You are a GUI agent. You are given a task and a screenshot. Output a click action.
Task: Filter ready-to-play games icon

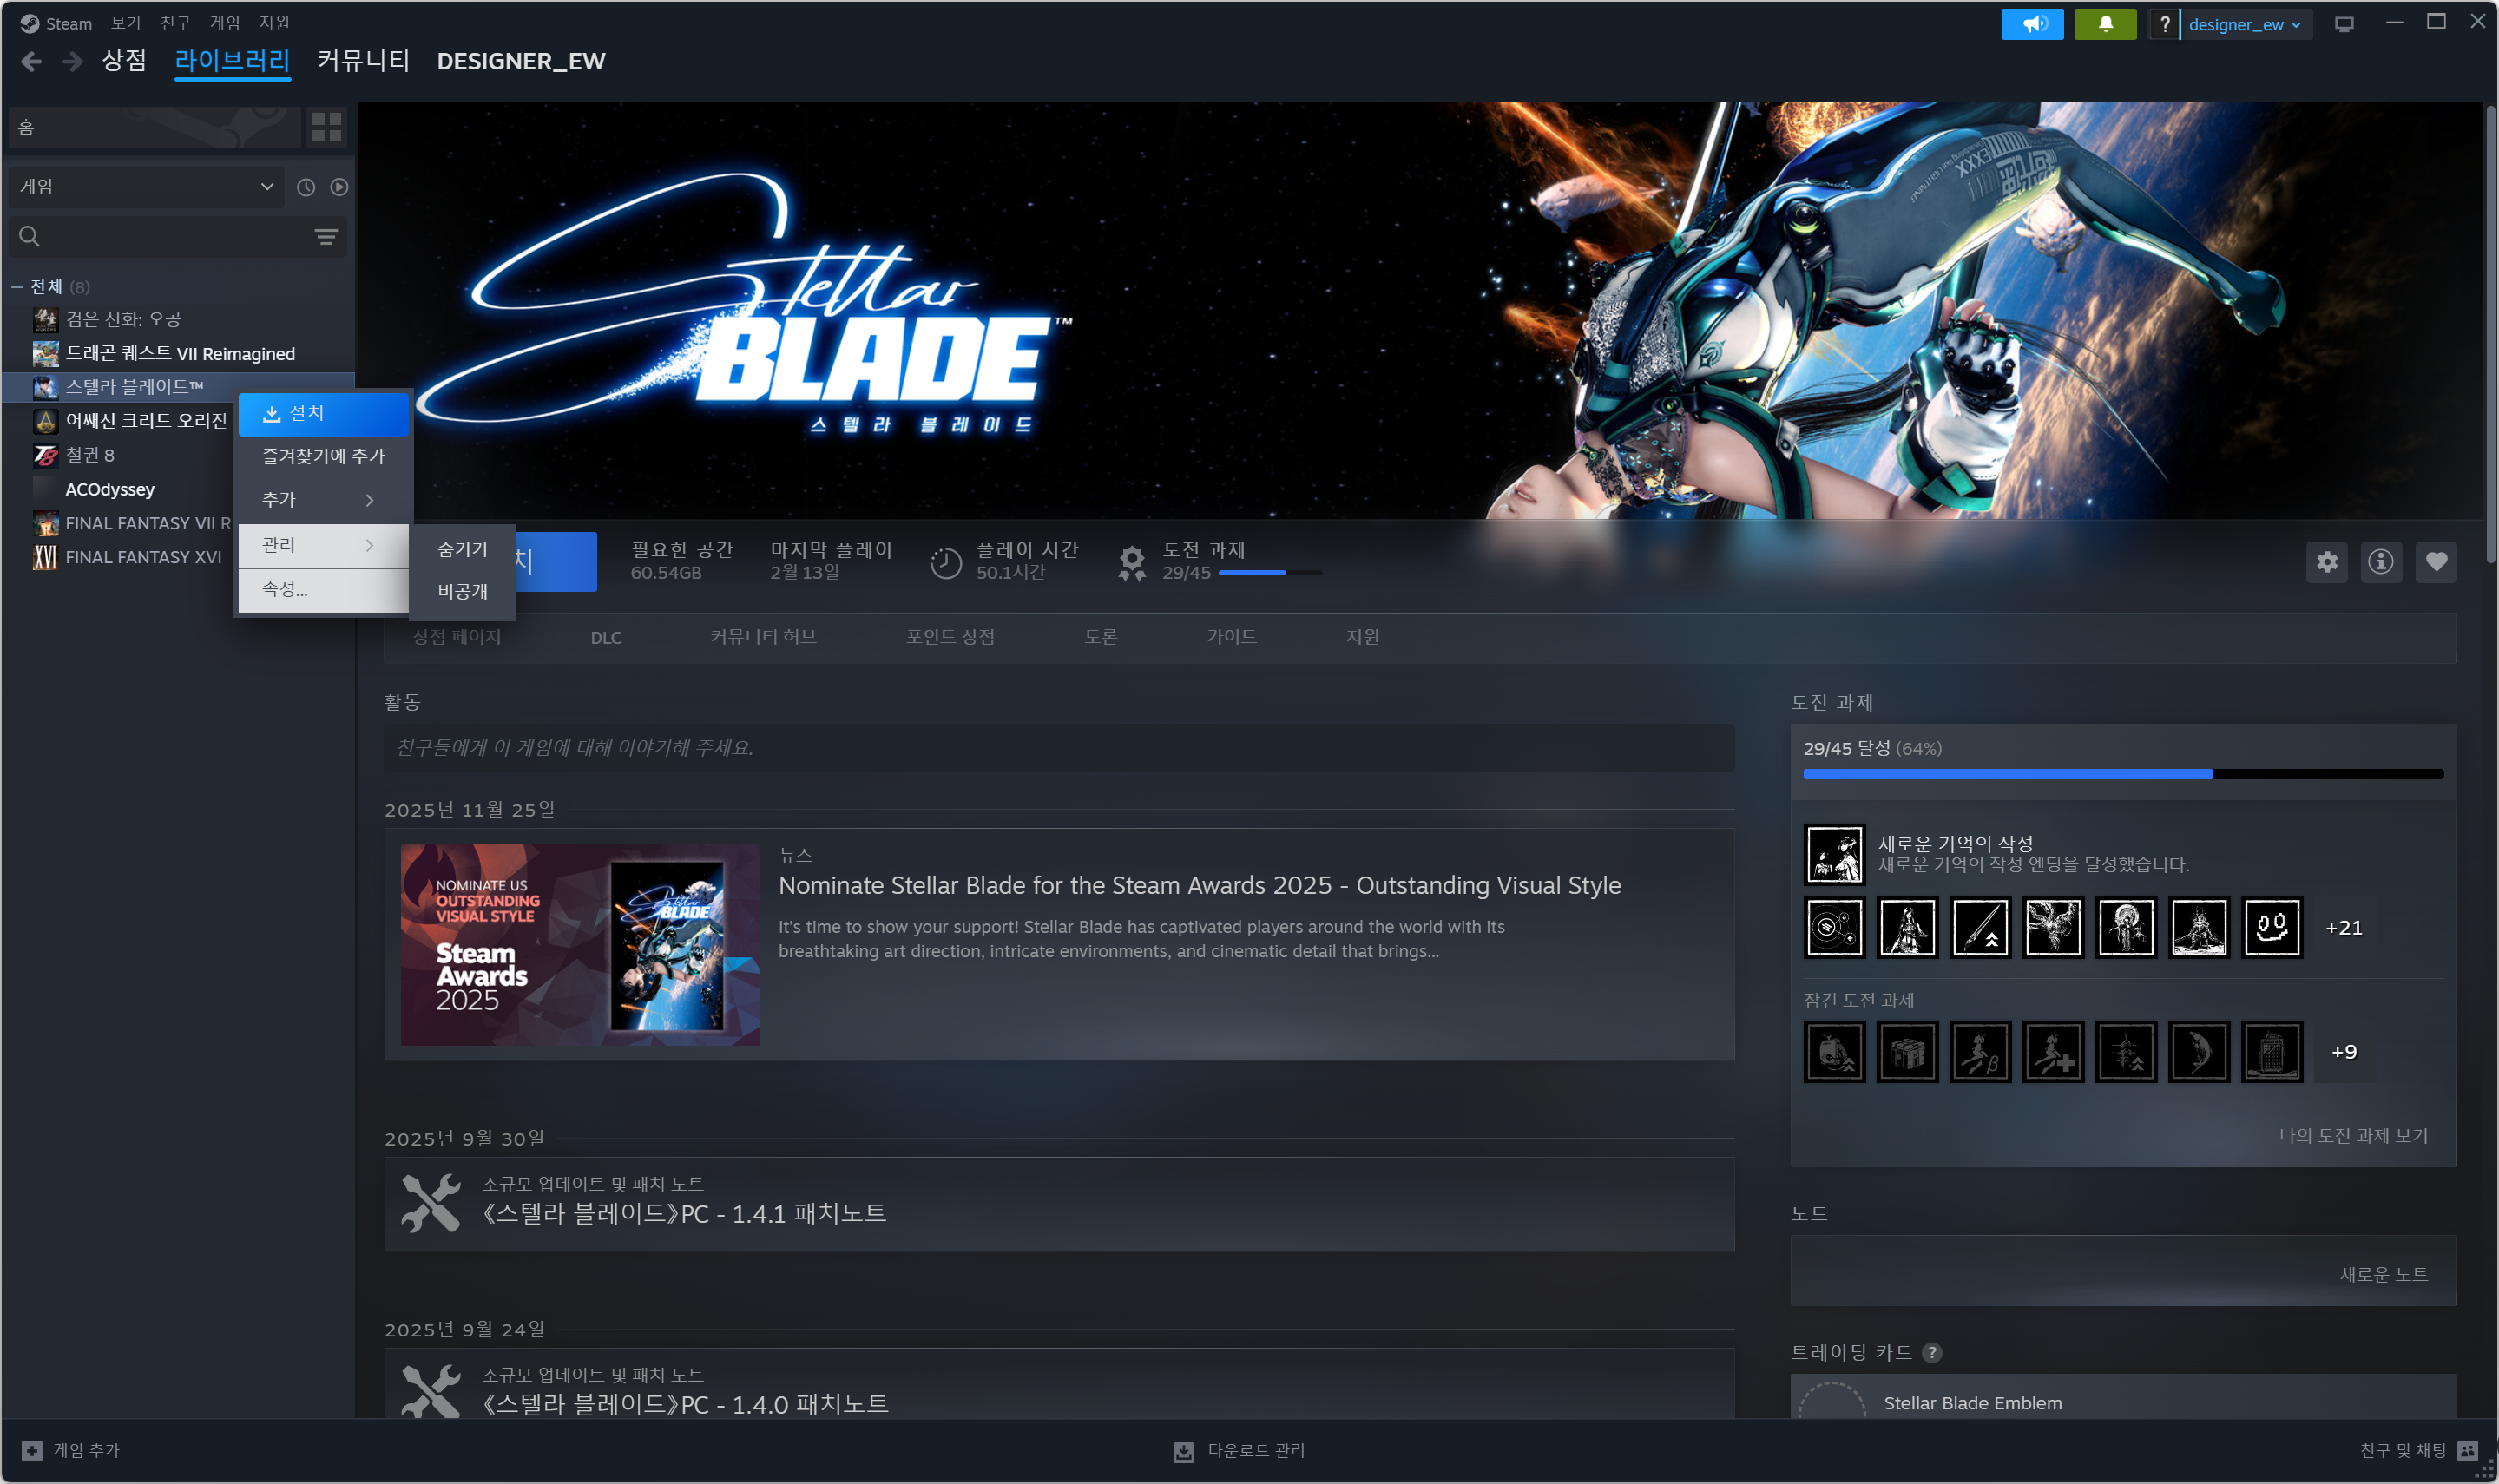(340, 187)
